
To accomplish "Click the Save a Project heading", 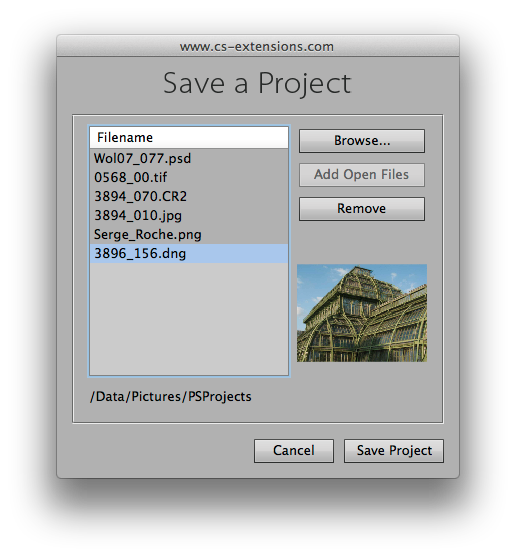I will [x=257, y=84].
